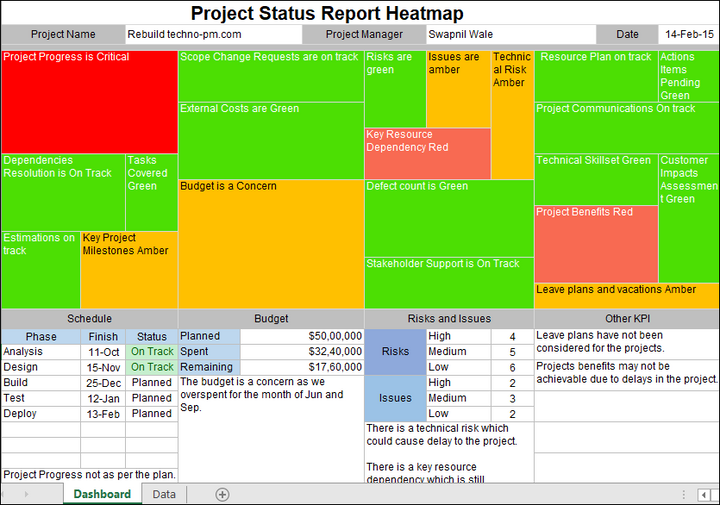
Task: Select Tasks Covered Green tile
Action: tap(152, 192)
